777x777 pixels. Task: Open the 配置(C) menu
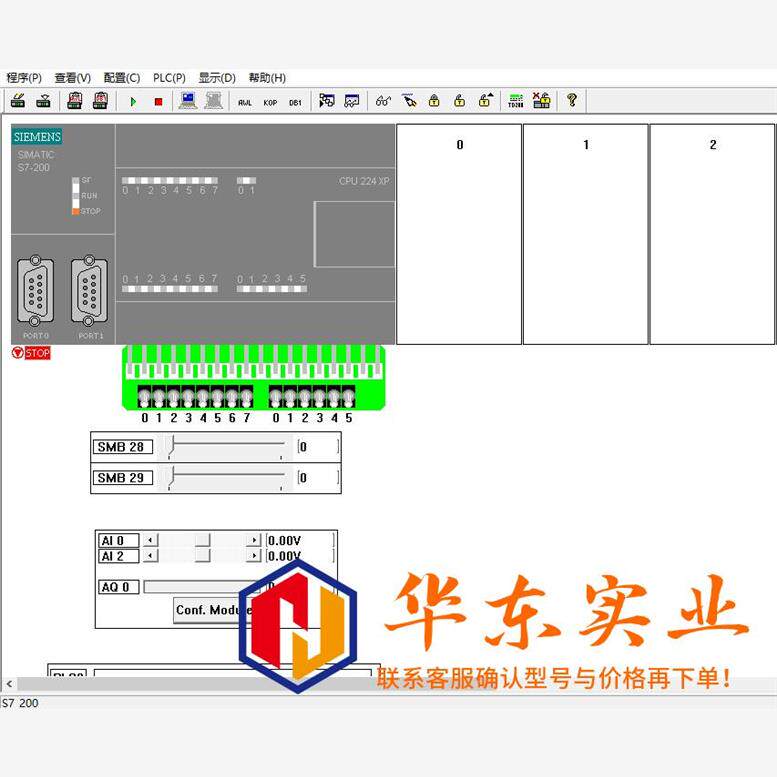[x=122, y=78]
